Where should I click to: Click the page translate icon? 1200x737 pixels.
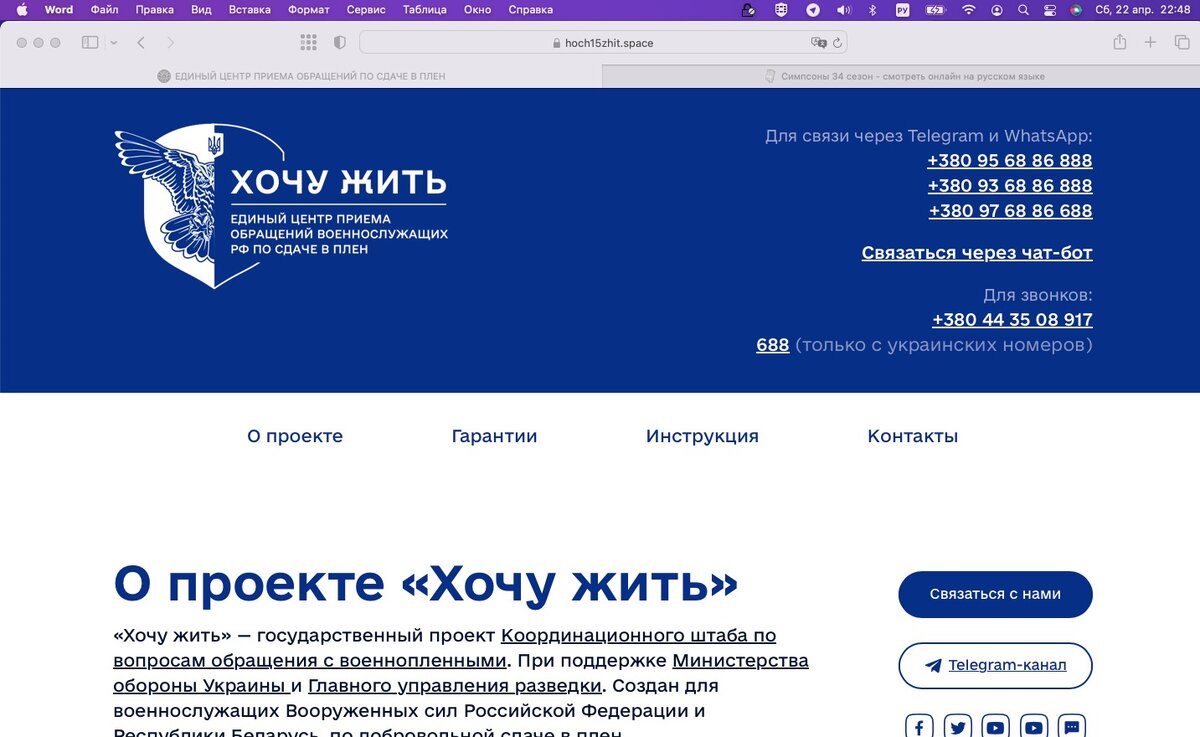click(x=819, y=43)
